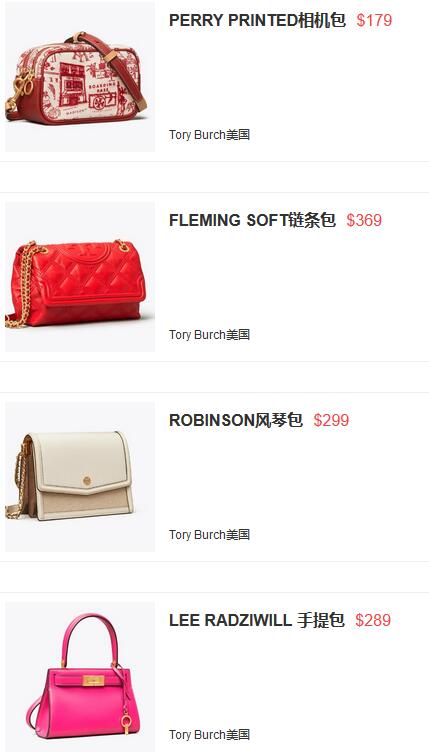Click Tory Burch美国 under Fleming Soft bag

209,335
